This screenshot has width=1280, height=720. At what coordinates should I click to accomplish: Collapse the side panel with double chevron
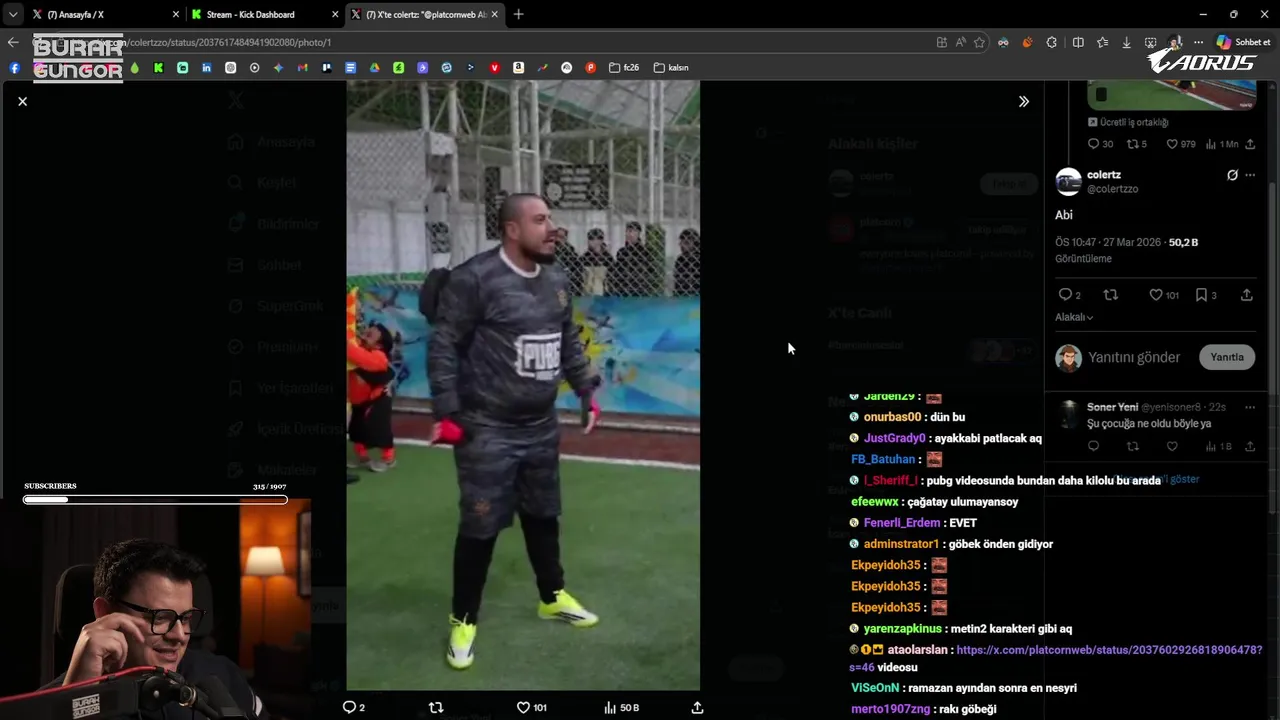pos(1024,101)
